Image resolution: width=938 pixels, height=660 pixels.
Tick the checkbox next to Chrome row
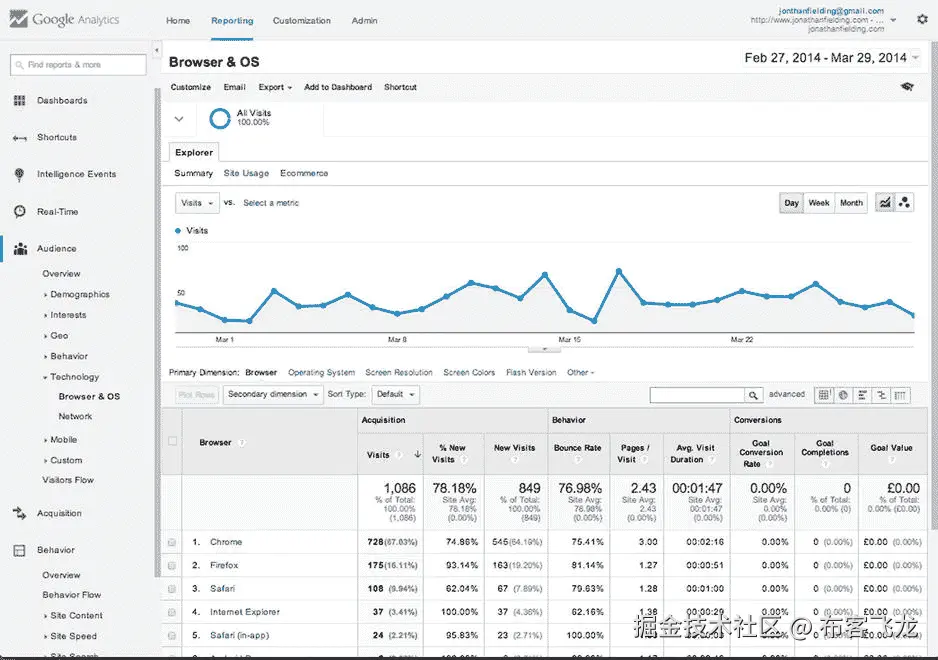click(x=172, y=542)
